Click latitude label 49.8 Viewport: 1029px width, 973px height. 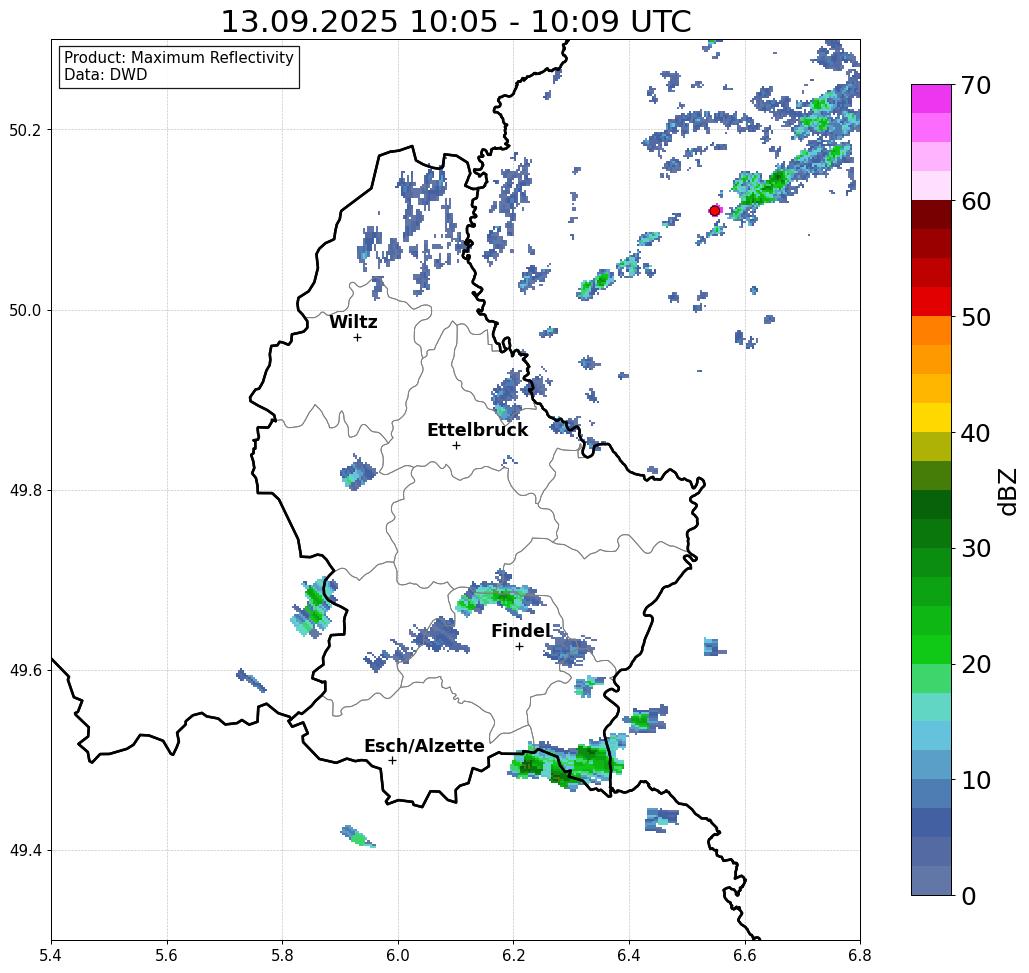coord(25,491)
